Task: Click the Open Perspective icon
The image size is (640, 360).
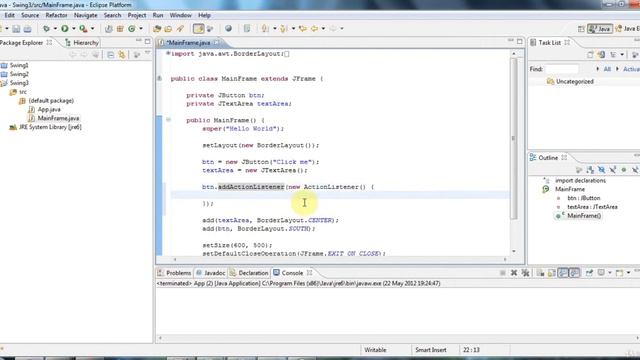Action: click(581, 29)
